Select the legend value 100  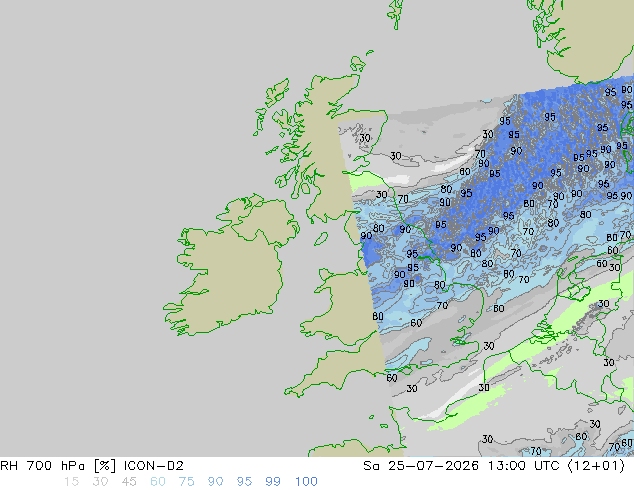point(306,482)
